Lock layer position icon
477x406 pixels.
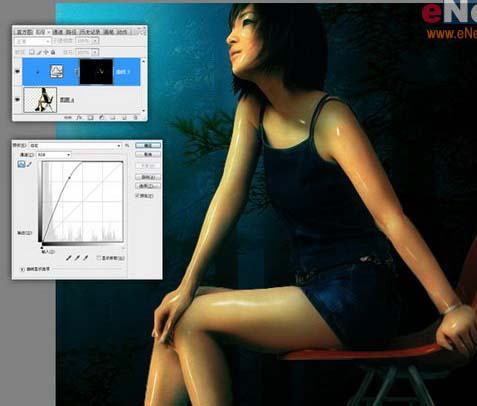tap(46, 52)
